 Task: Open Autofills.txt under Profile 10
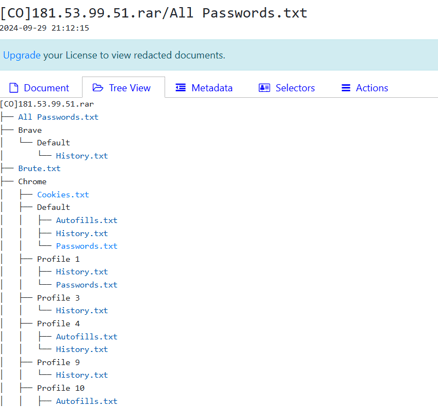click(86, 401)
